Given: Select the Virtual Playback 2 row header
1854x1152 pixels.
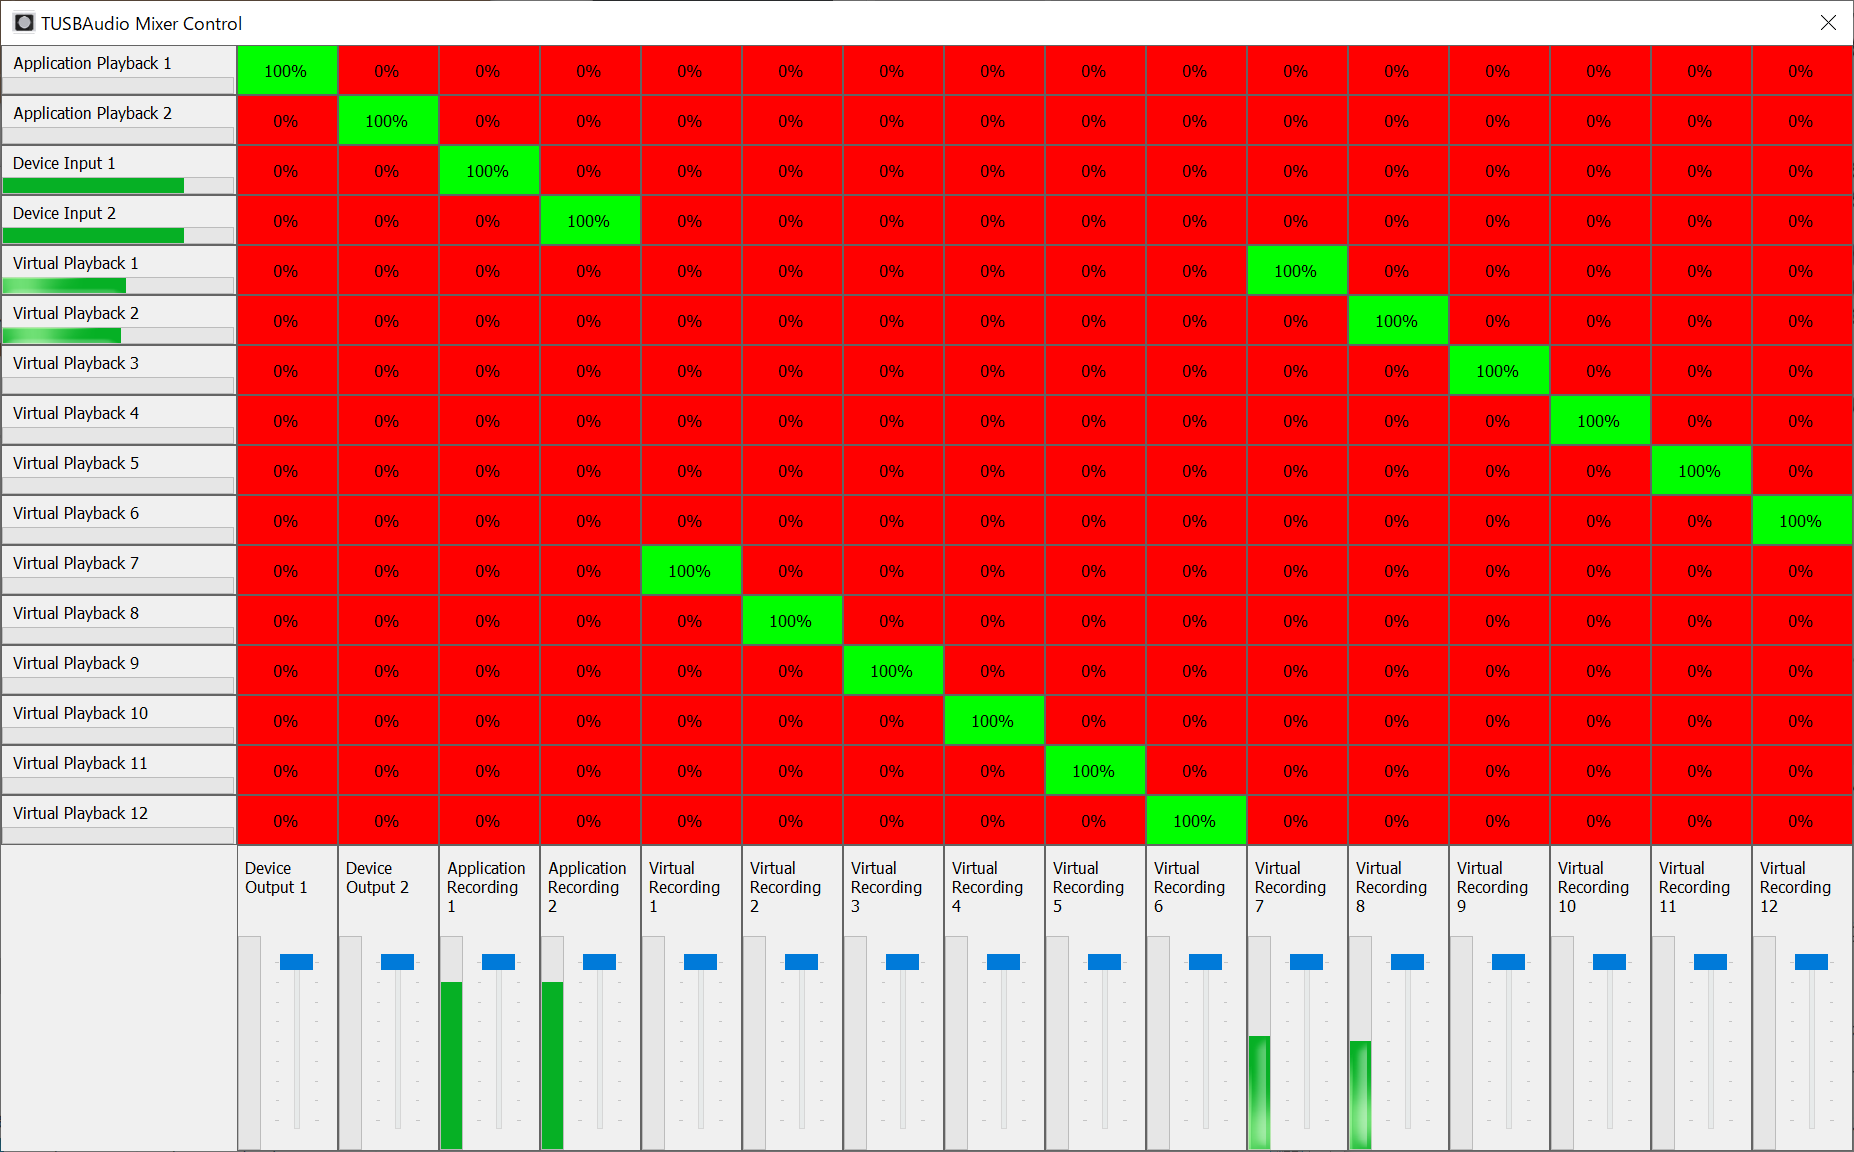Looking at the screenshot, I should [118, 320].
